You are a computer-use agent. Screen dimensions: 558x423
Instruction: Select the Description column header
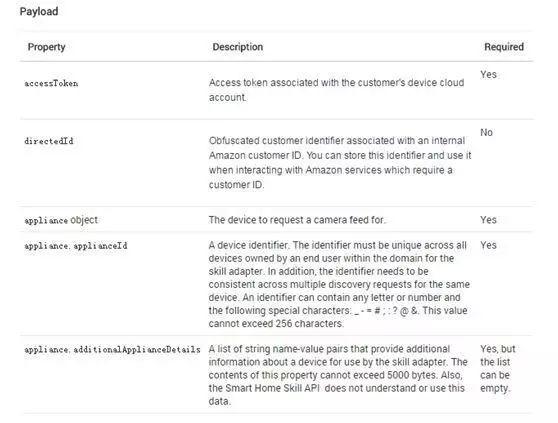238,47
